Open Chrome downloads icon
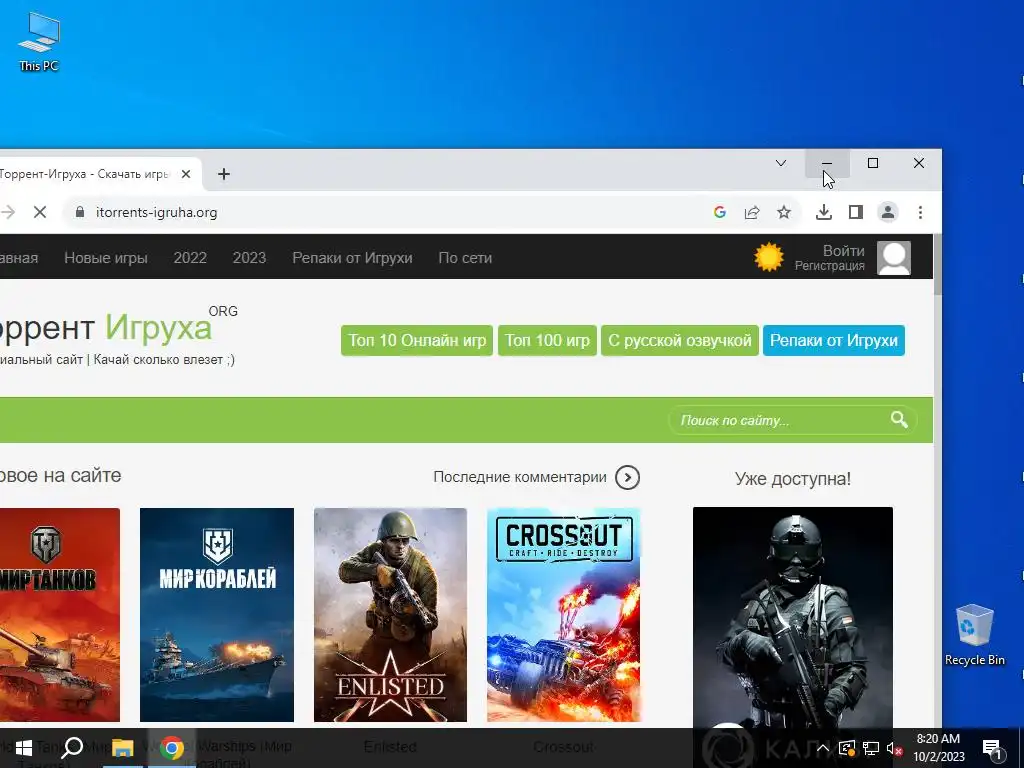The image size is (1024, 768). (824, 212)
